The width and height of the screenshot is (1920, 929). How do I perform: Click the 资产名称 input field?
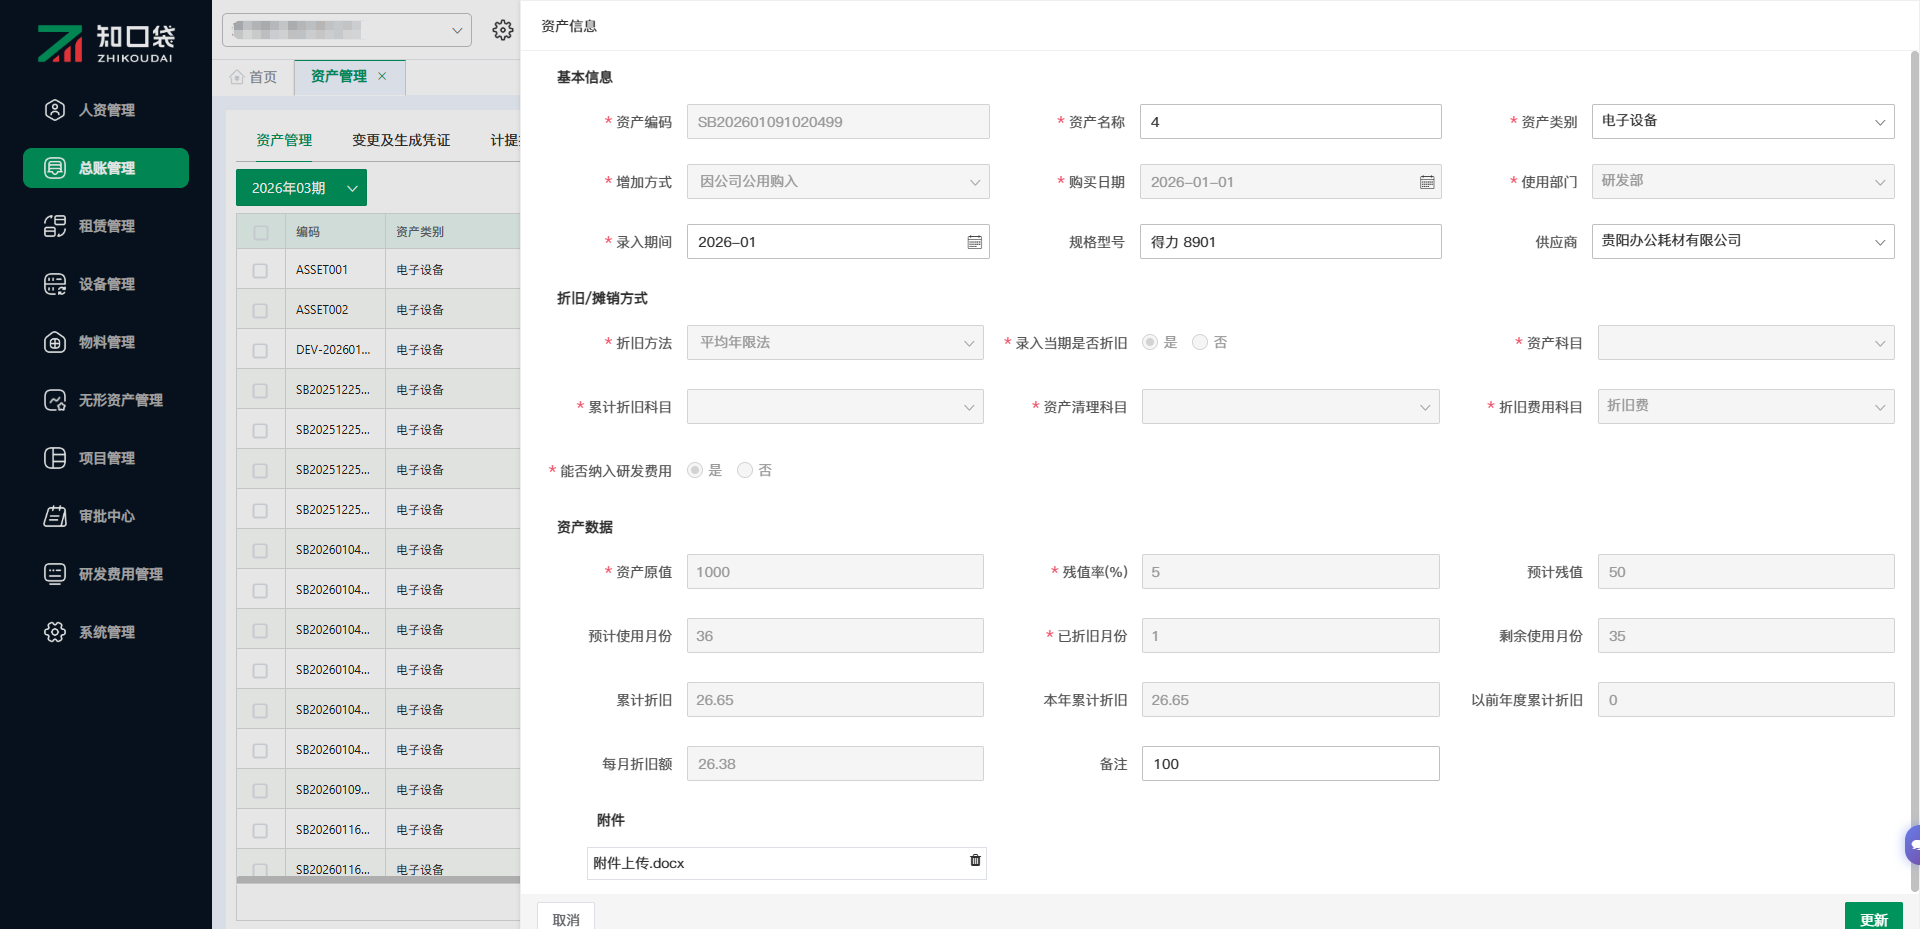1290,121
